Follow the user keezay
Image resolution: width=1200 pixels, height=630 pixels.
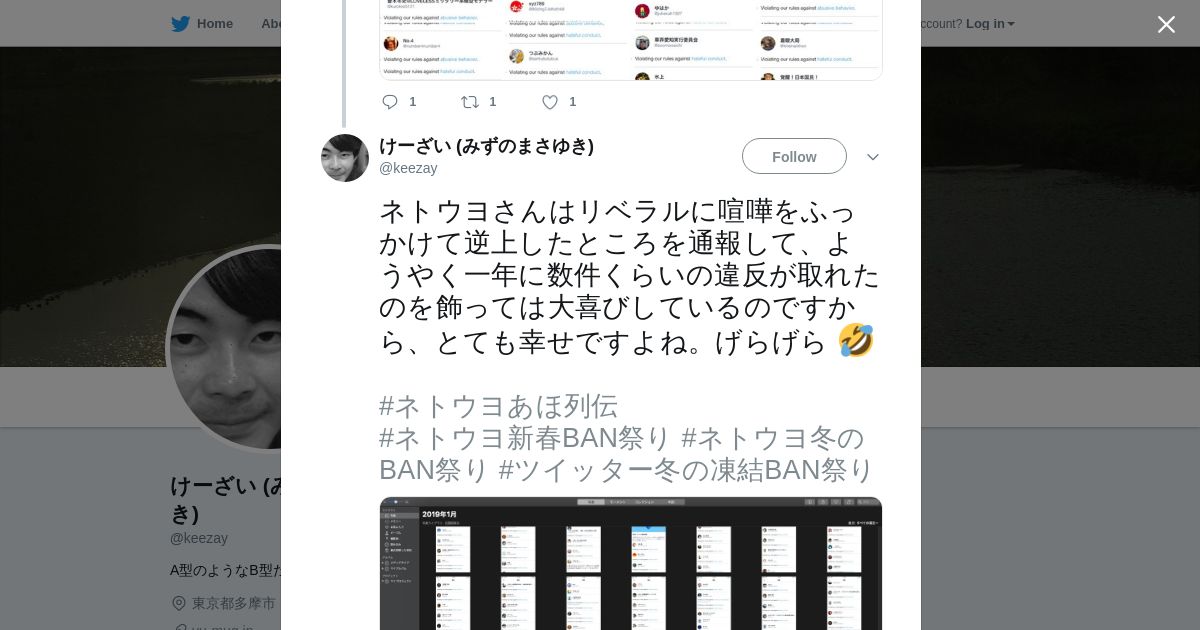[x=794, y=157]
